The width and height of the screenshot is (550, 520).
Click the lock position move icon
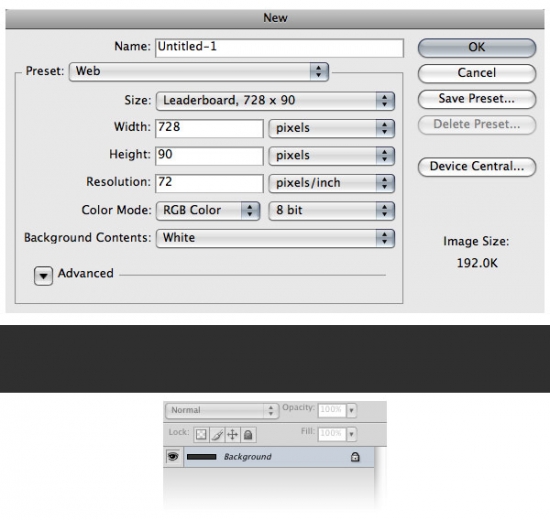pos(232,435)
